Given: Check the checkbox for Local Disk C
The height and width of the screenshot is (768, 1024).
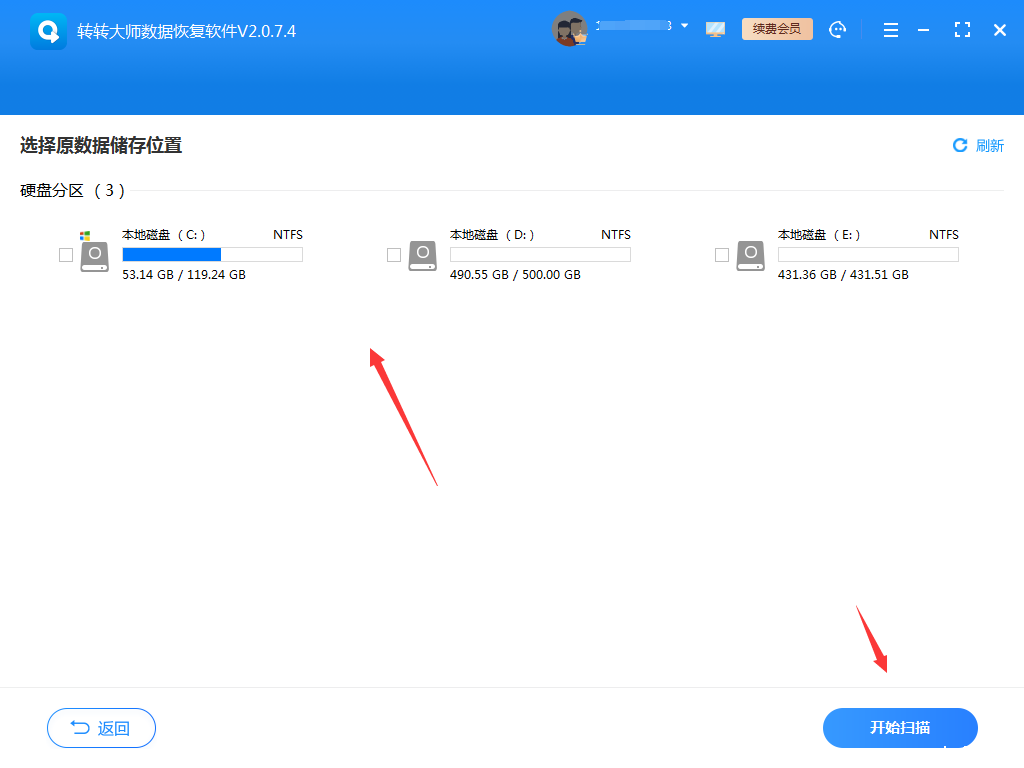Looking at the screenshot, I should tap(66, 255).
